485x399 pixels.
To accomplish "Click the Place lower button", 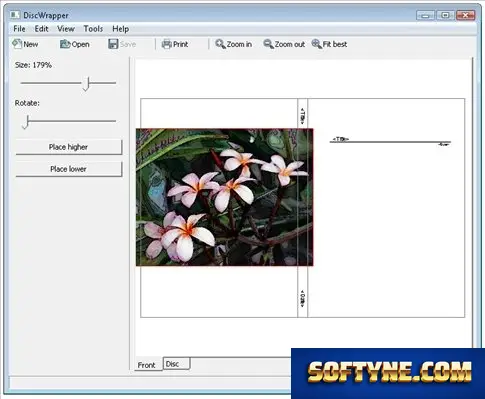I will pos(69,169).
